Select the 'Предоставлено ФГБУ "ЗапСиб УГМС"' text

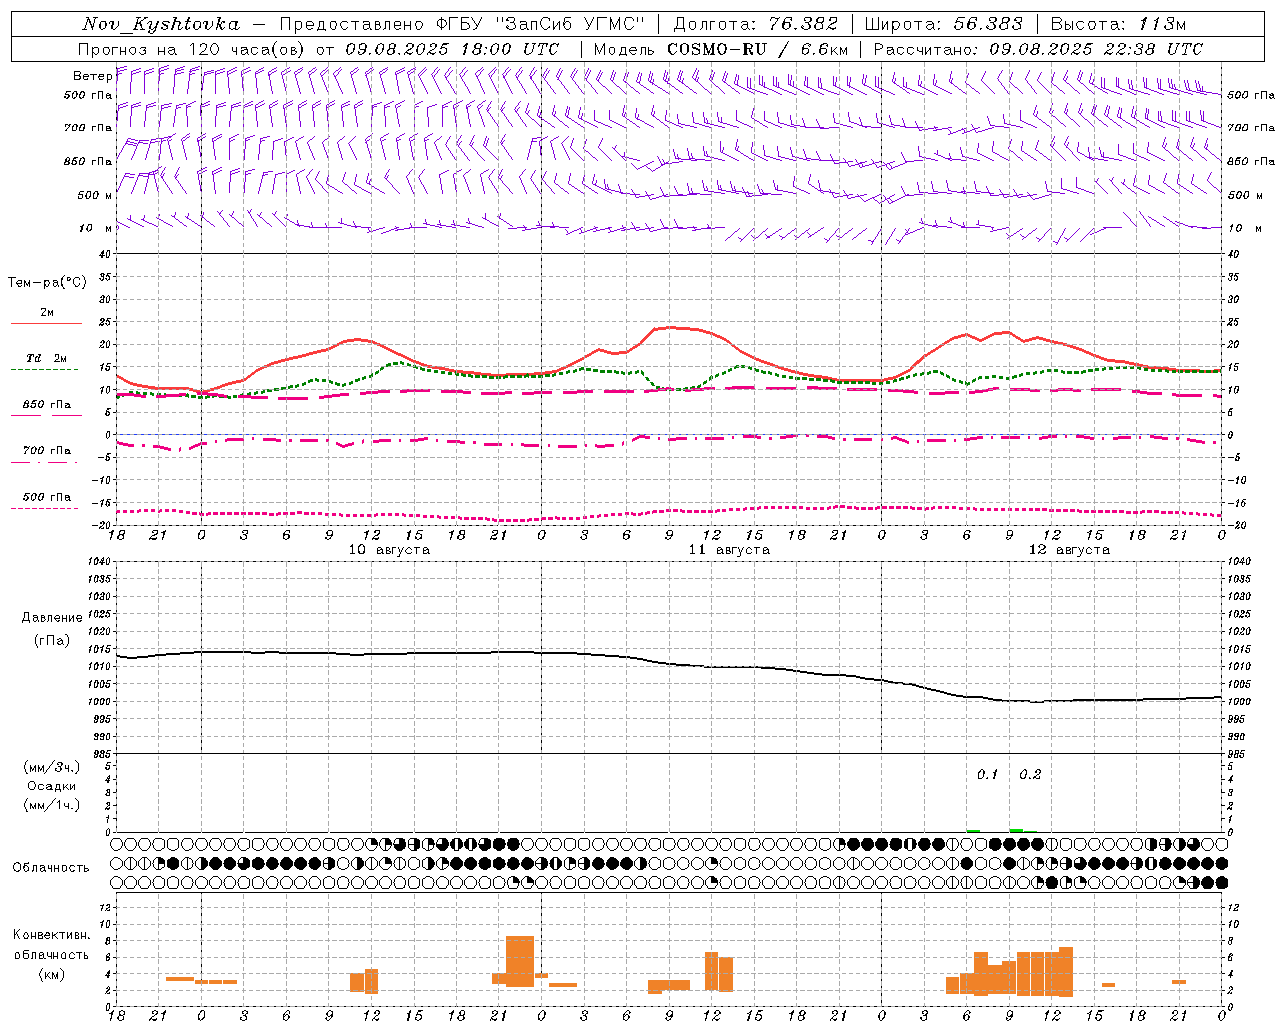[462, 24]
